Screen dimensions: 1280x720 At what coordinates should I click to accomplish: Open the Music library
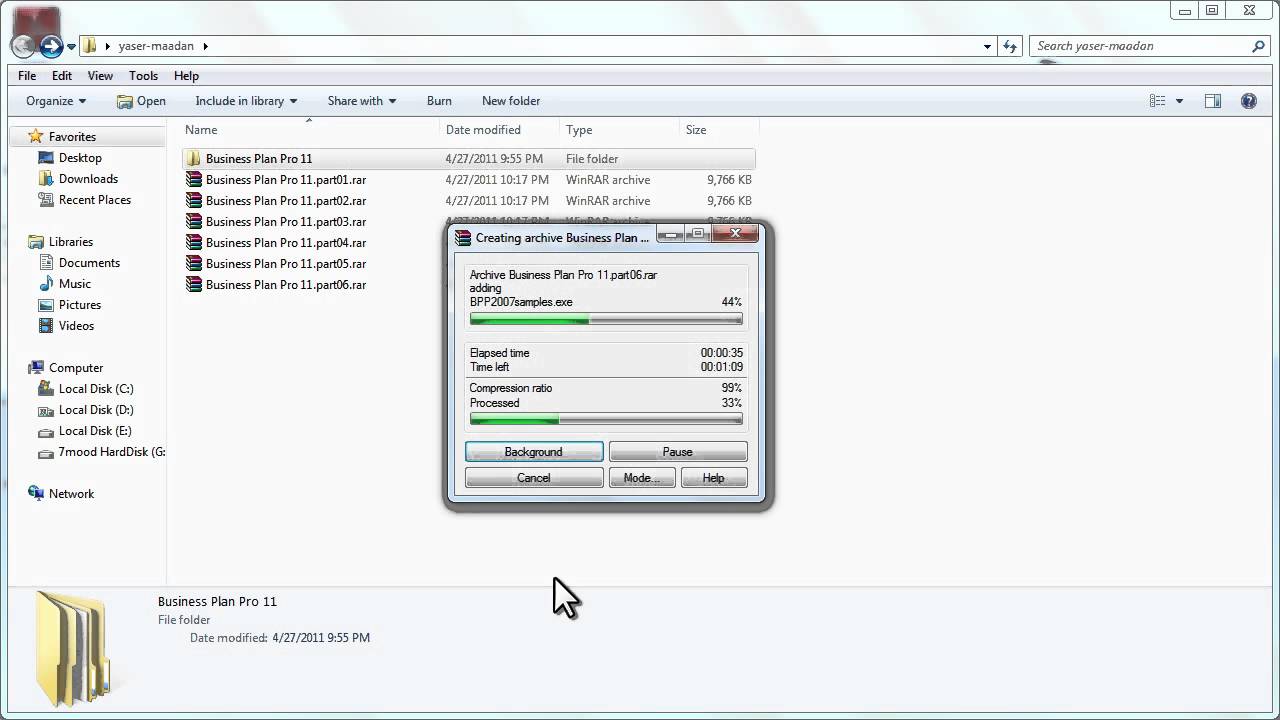75,284
